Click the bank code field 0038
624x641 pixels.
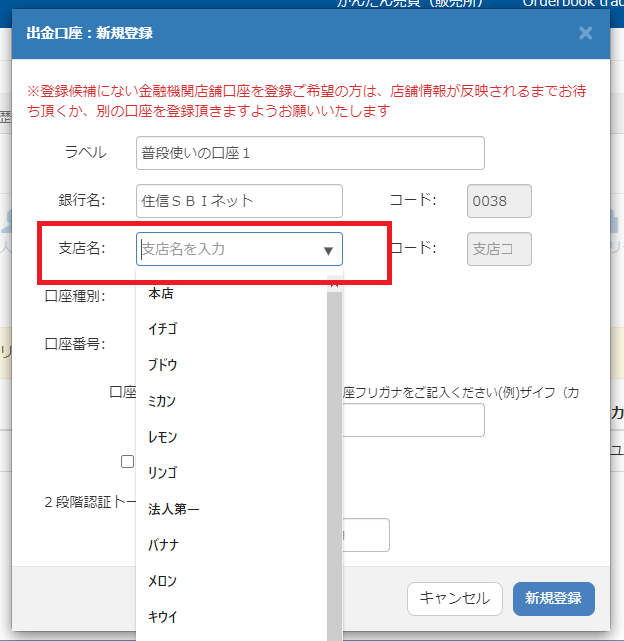coord(499,201)
